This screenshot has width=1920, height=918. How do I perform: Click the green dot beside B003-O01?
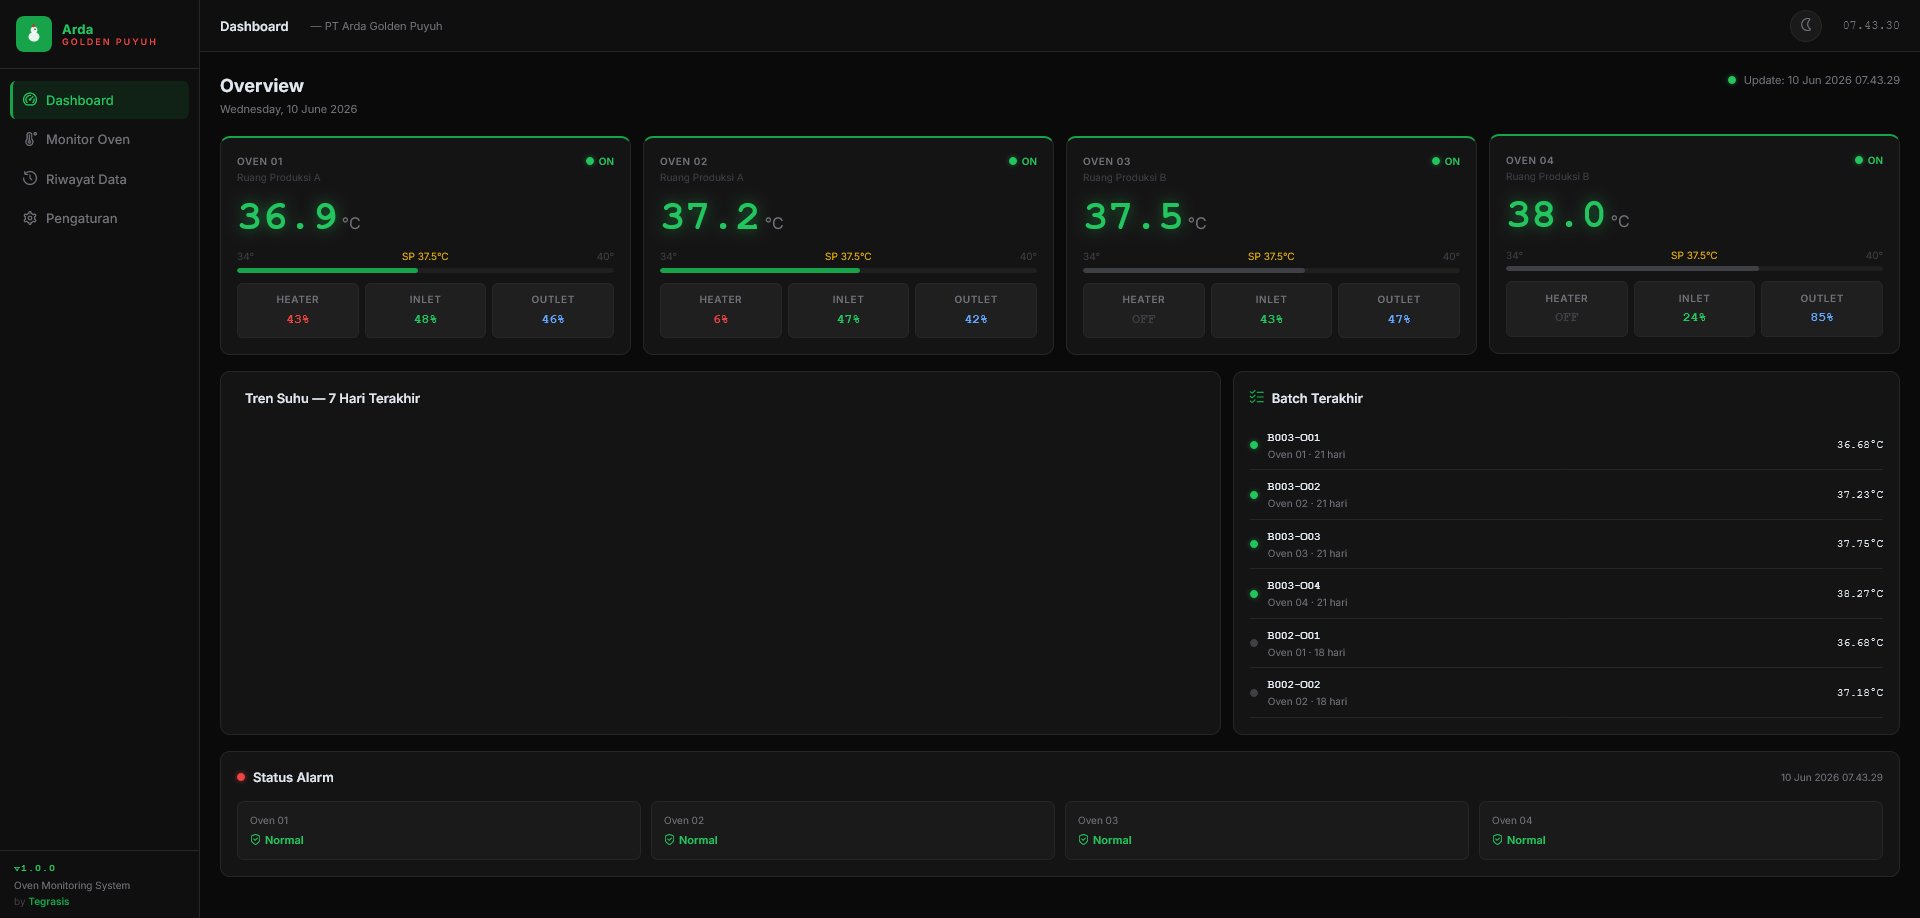[1254, 445]
